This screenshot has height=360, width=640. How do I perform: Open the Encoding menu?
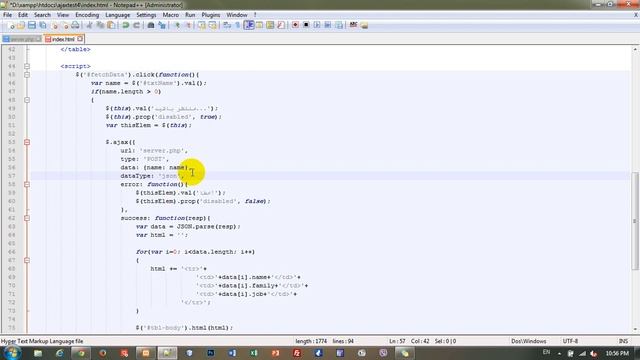pos(87,15)
